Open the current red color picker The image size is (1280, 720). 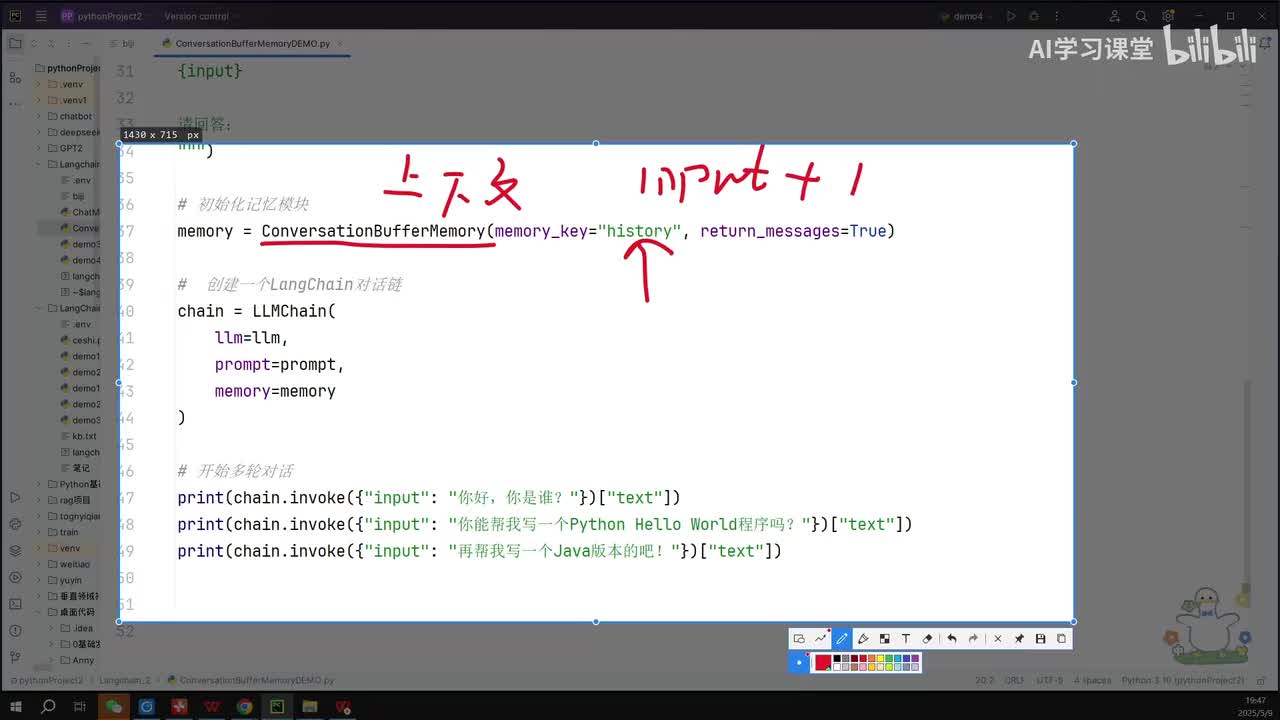tap(823, 662)
